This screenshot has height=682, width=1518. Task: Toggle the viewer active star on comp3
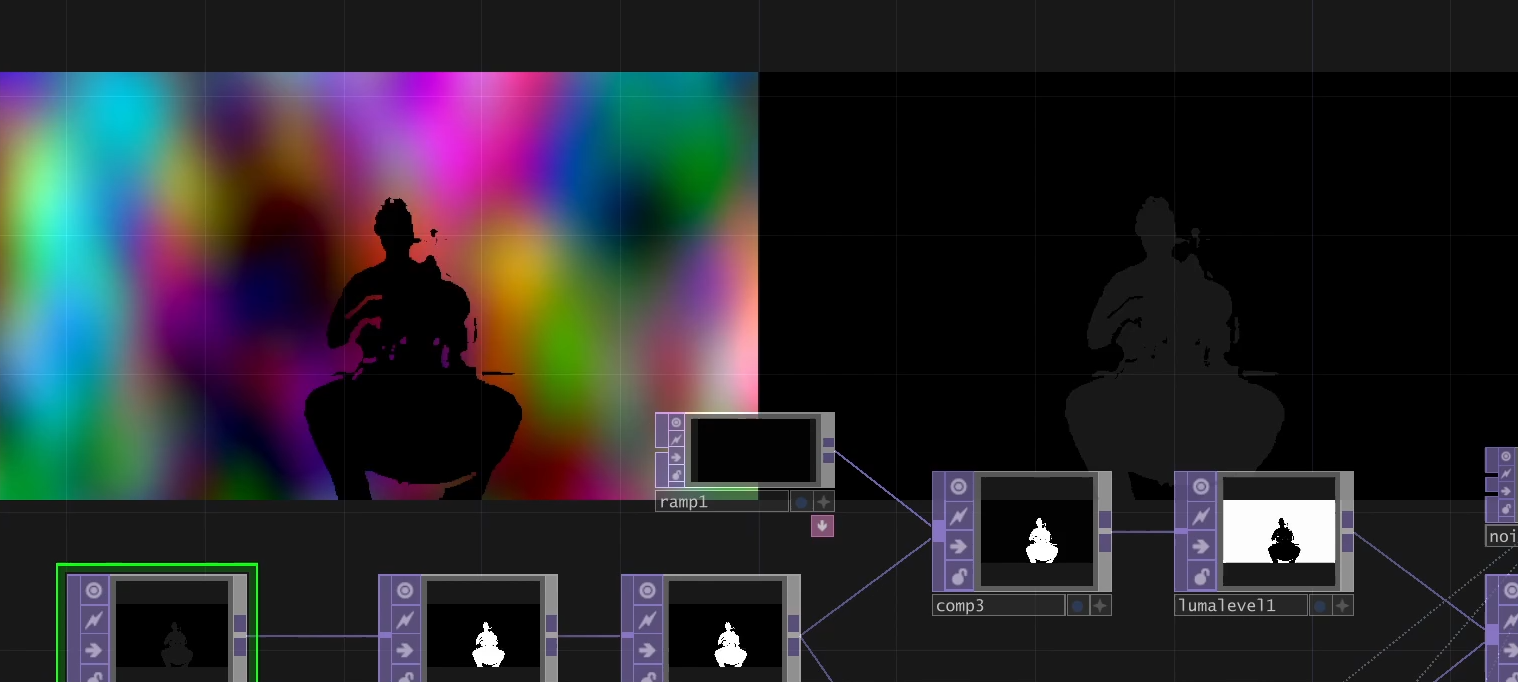pos(1100,606)
